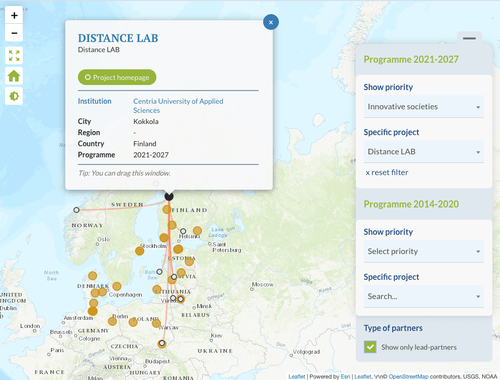Image resolution: width=500 pixels, height=380 pixels.
Task: Toggle fullscreen map view
Action: [x=14, y=56]
